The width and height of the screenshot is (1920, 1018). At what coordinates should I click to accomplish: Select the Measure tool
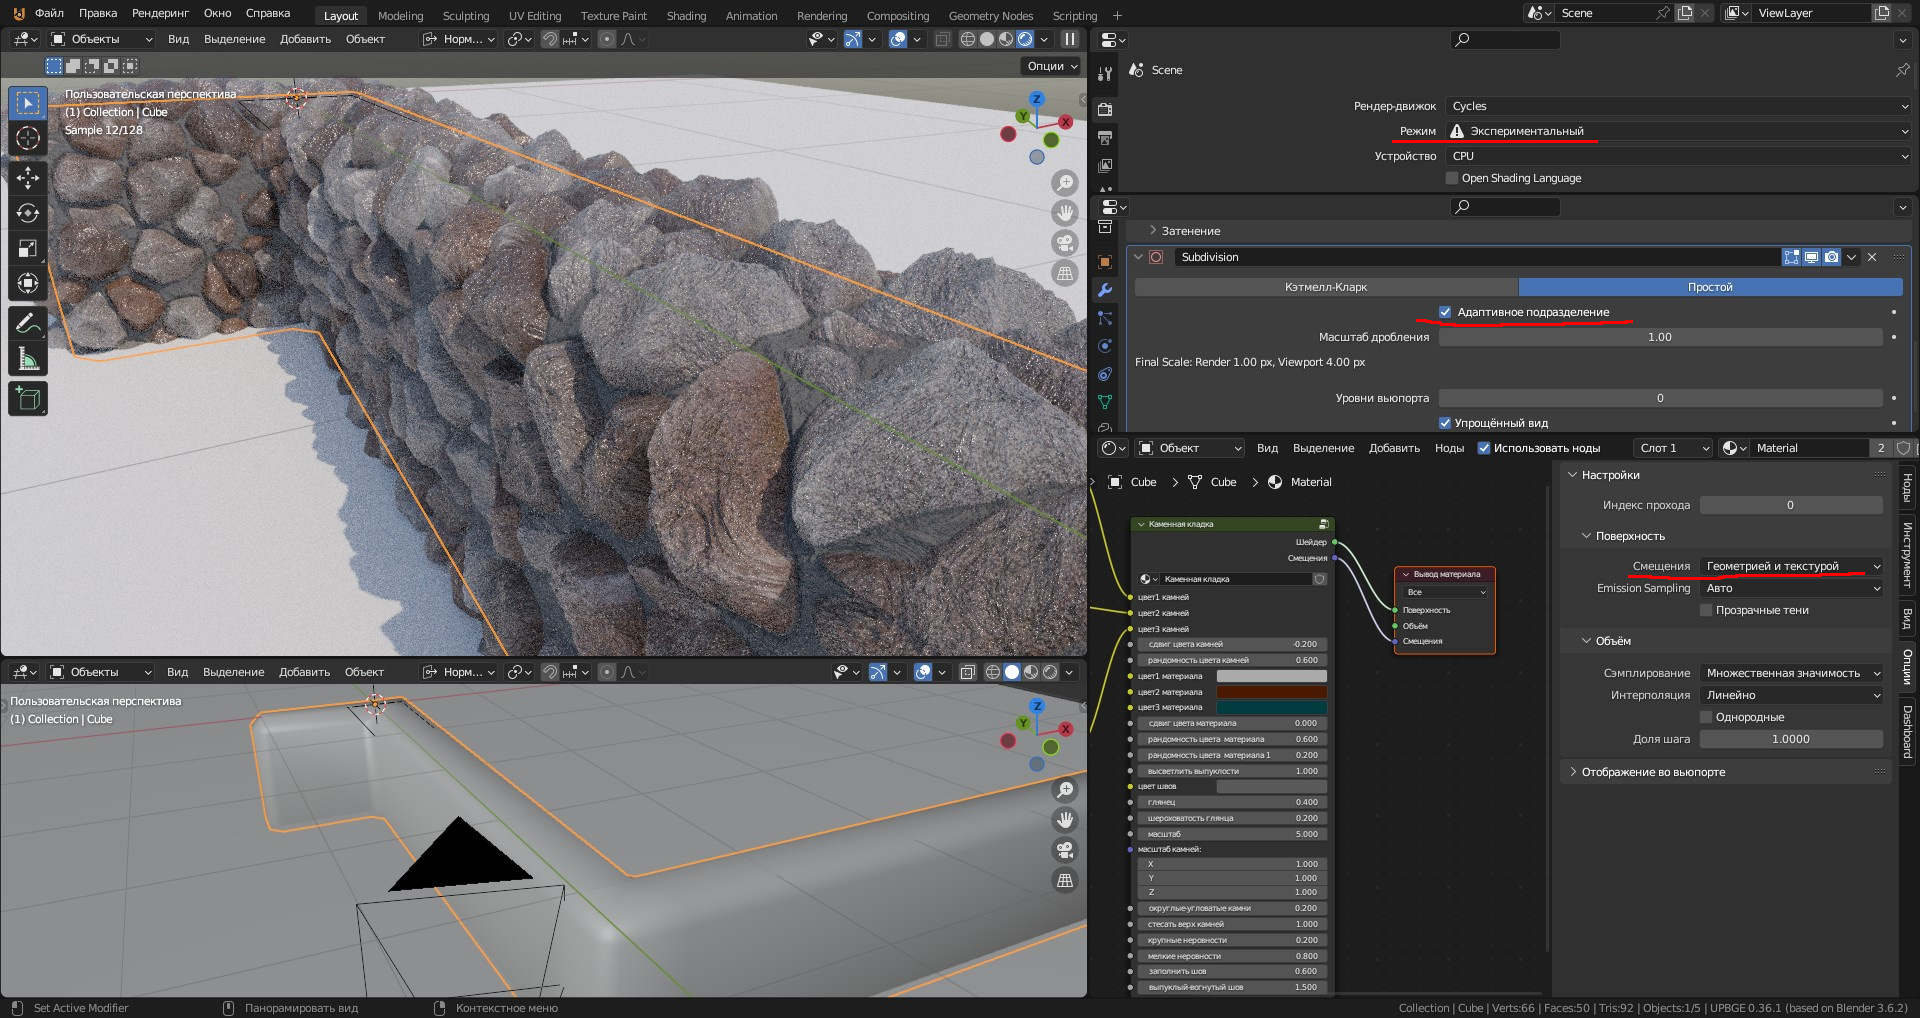28,358
